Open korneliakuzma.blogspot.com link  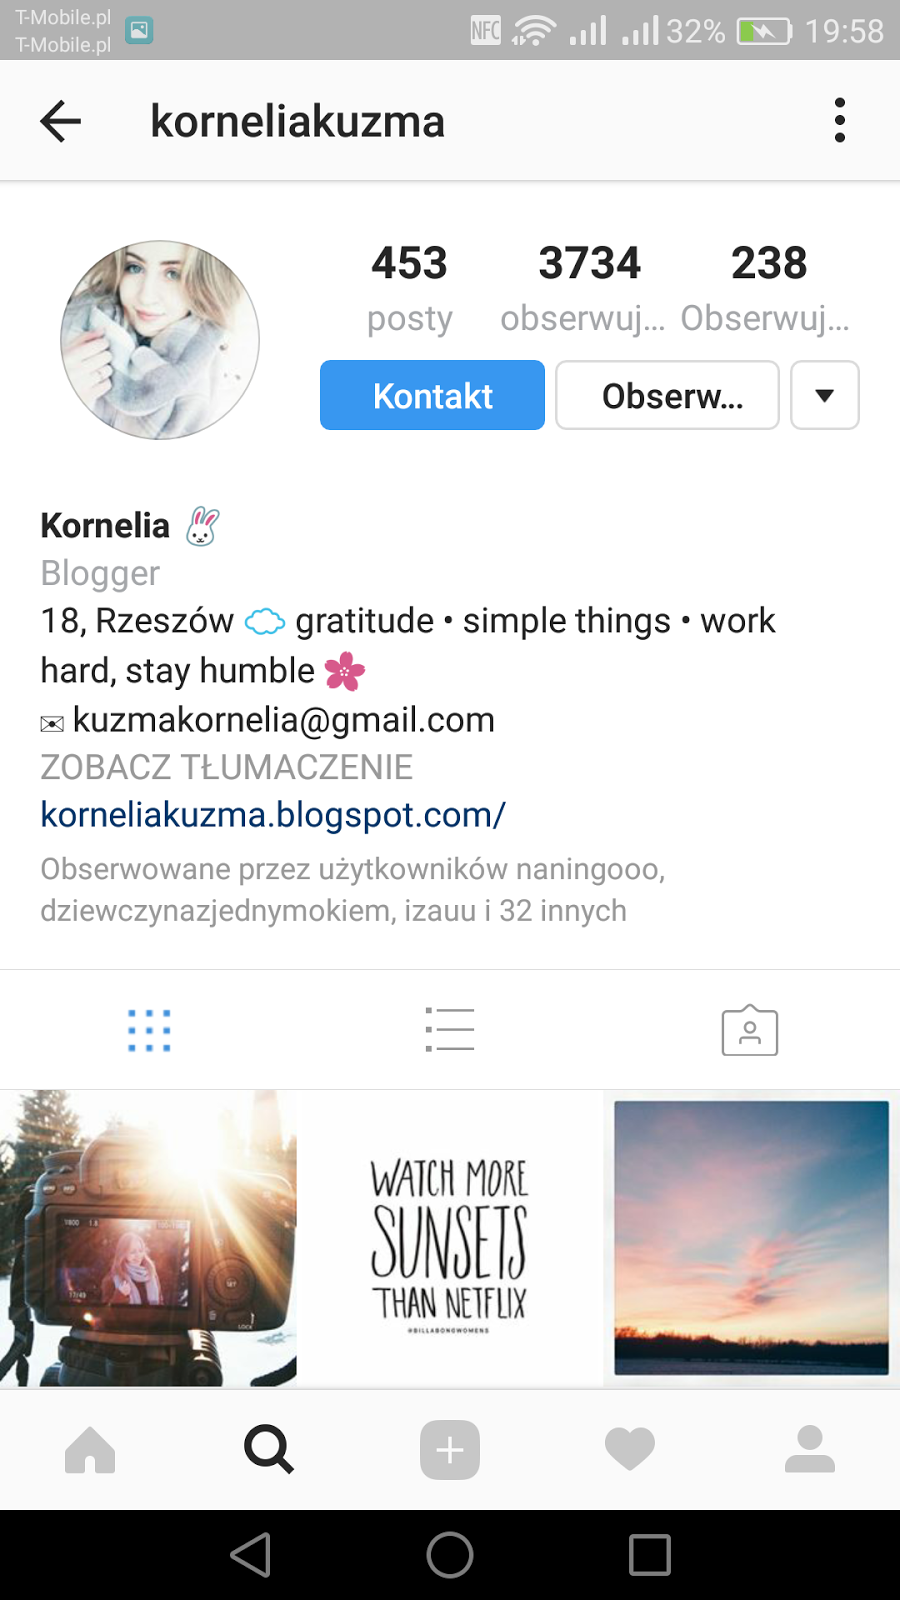pyautogui.click(x=273, y=815)
